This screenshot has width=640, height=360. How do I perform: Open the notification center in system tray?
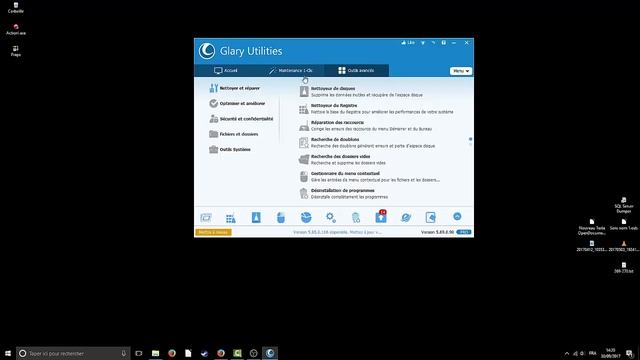(630, 353)
